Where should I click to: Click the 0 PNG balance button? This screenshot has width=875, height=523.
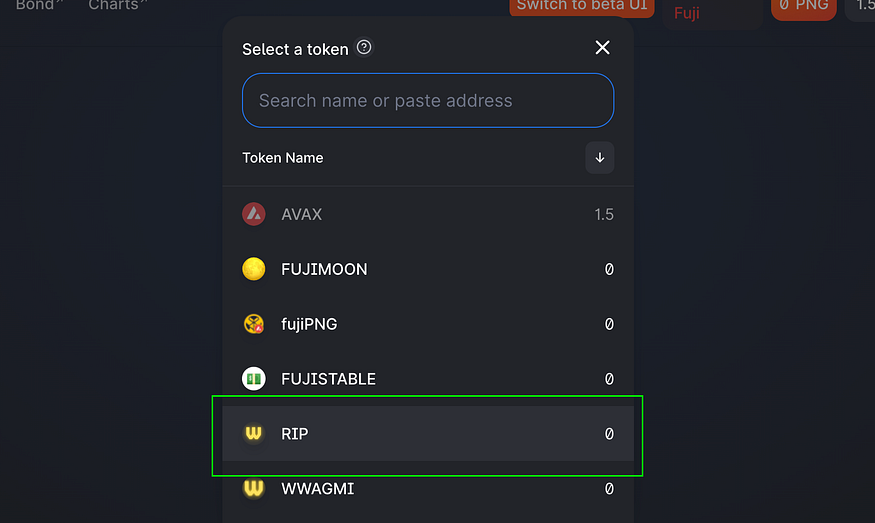coord(803,6)
